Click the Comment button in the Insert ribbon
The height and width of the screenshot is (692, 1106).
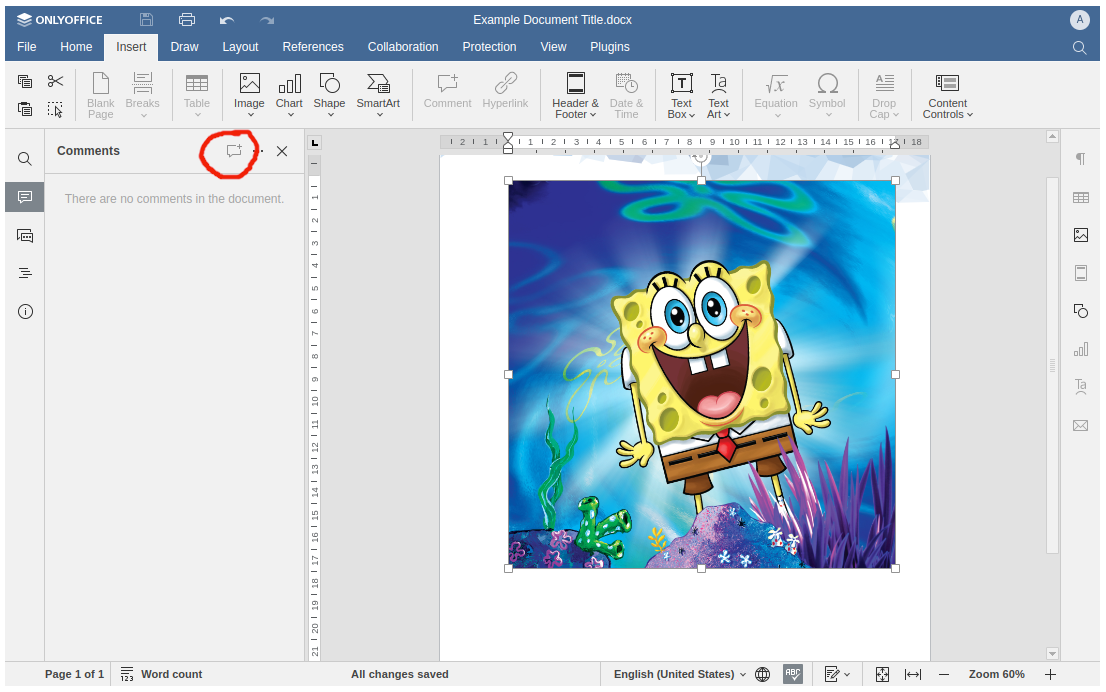(447, 92)
